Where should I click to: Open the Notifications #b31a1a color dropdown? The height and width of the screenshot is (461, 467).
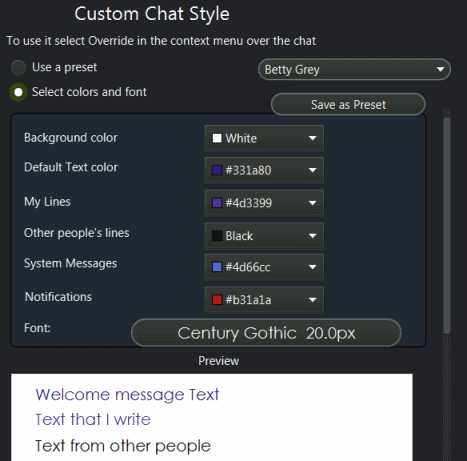(264, 300)
